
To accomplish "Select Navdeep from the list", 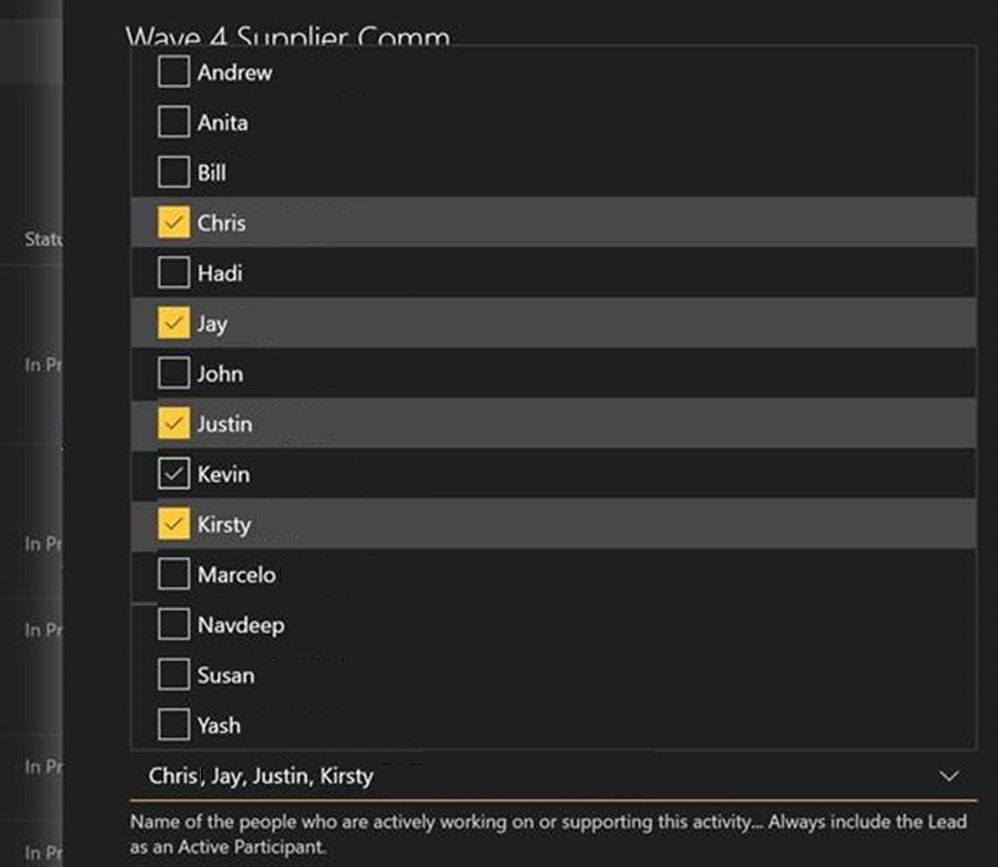I will pyautogui.click(x=172, y=624).
